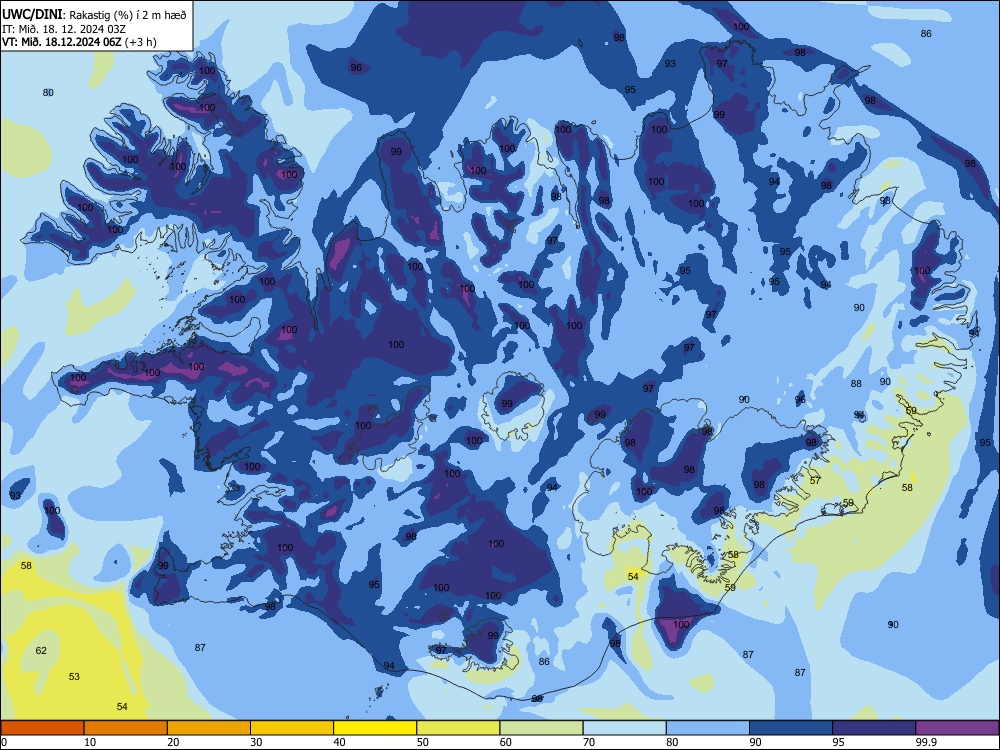Click the legend tick label 30

256,742
